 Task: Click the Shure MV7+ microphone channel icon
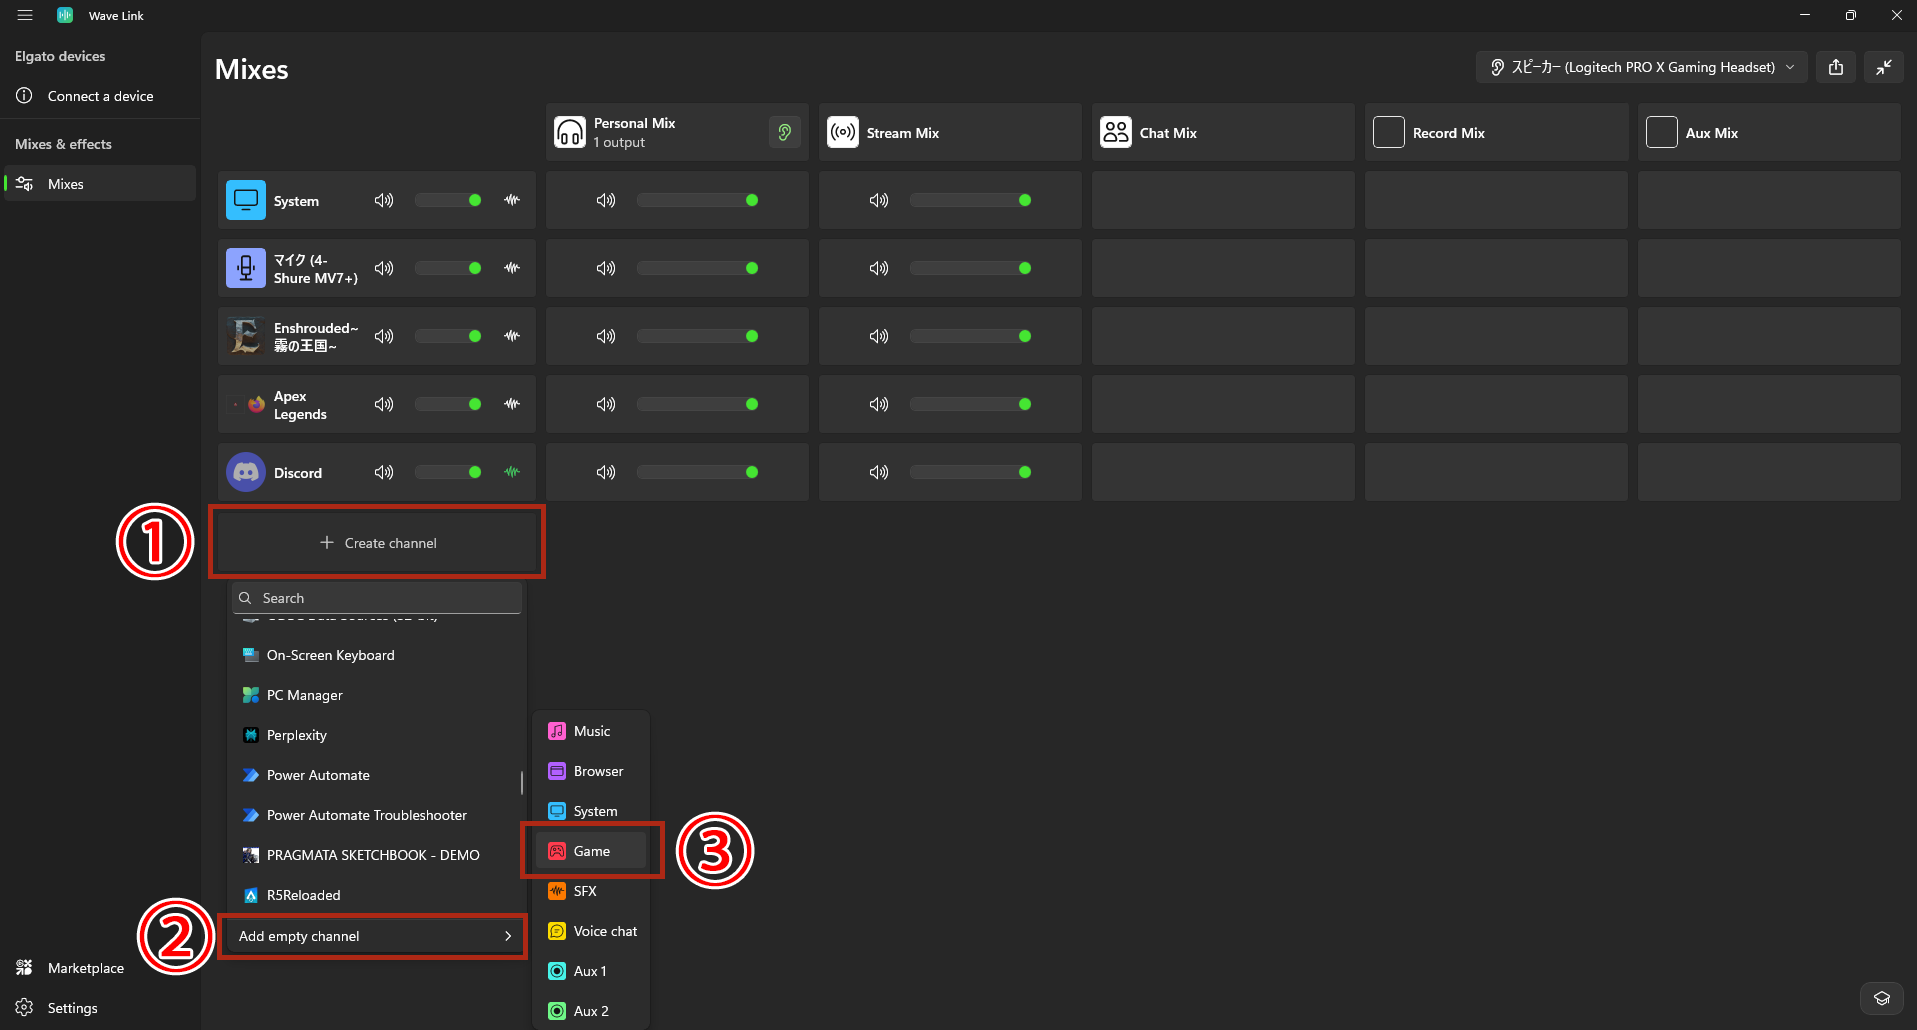[x=246, y=268]
